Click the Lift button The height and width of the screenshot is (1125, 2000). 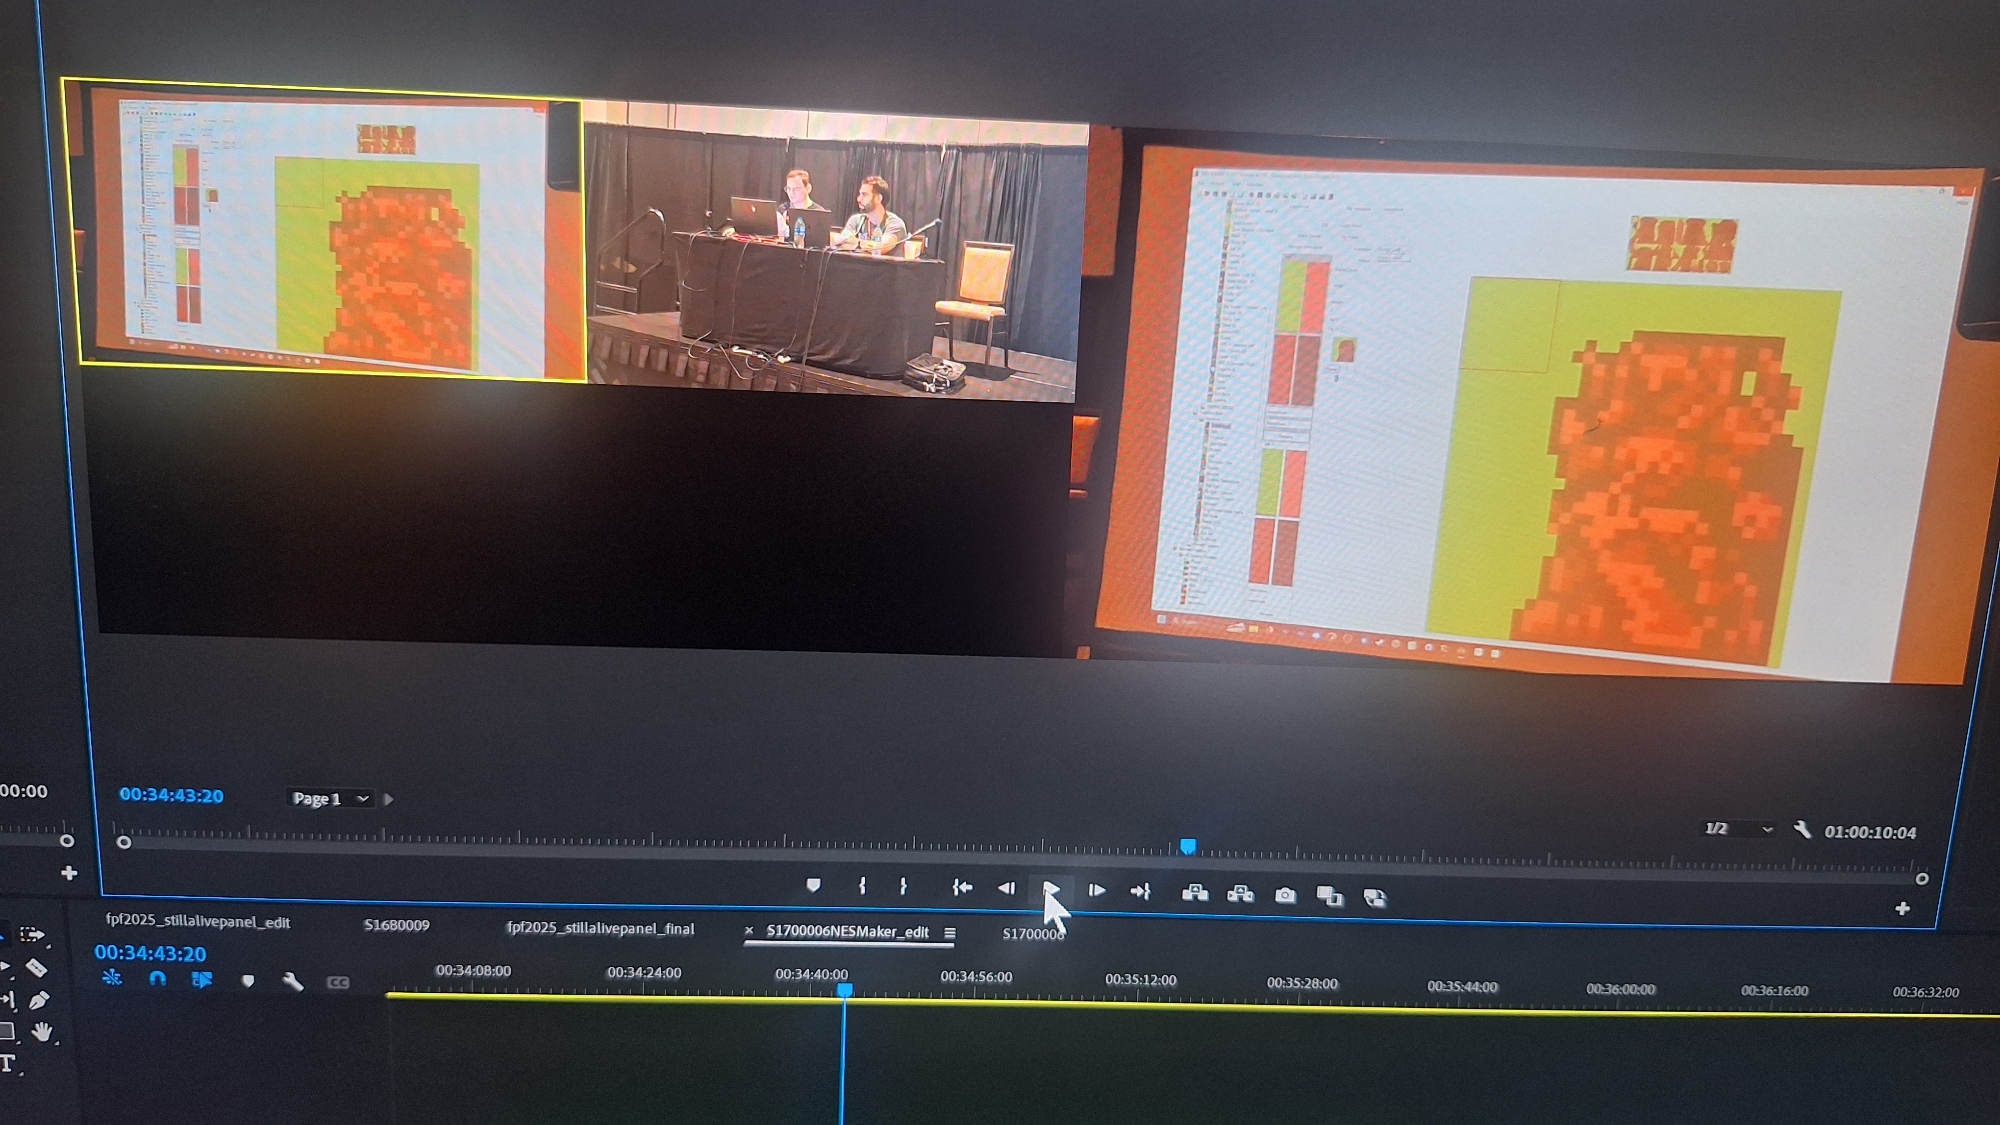coord(1195,893)
